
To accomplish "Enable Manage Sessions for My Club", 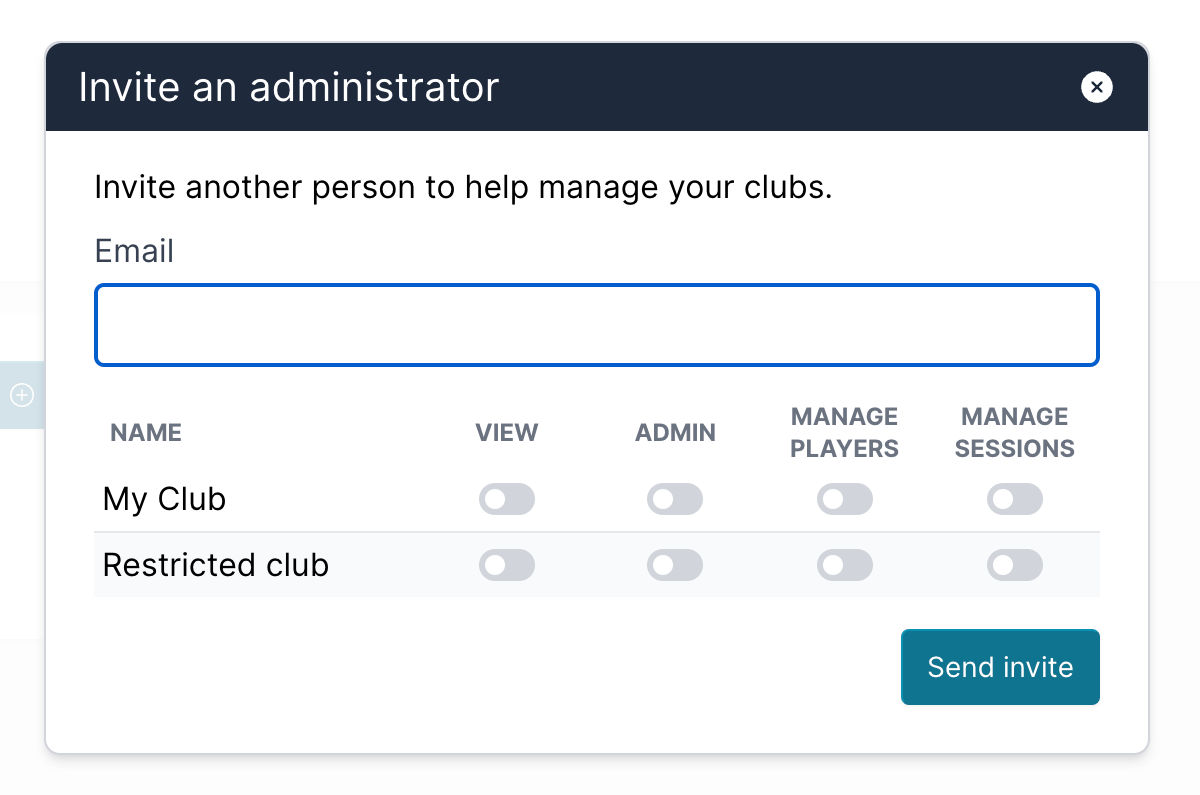I will (1015, 499).
